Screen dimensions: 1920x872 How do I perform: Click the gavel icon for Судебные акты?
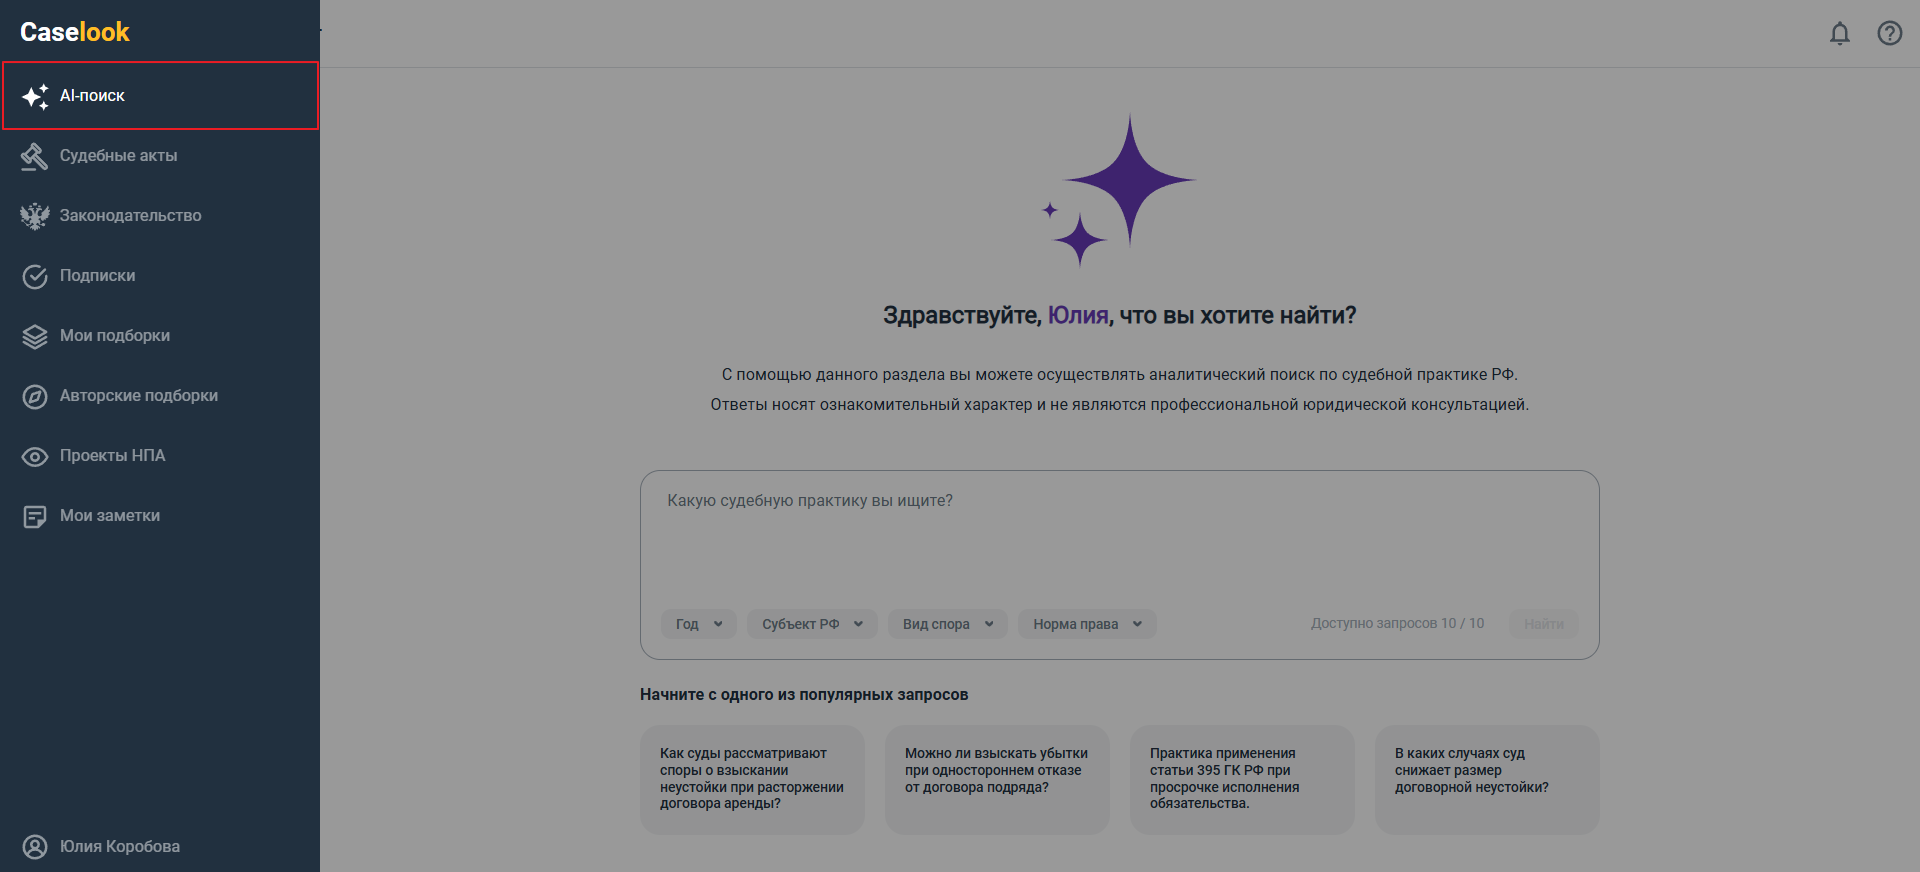coord(35,156)
